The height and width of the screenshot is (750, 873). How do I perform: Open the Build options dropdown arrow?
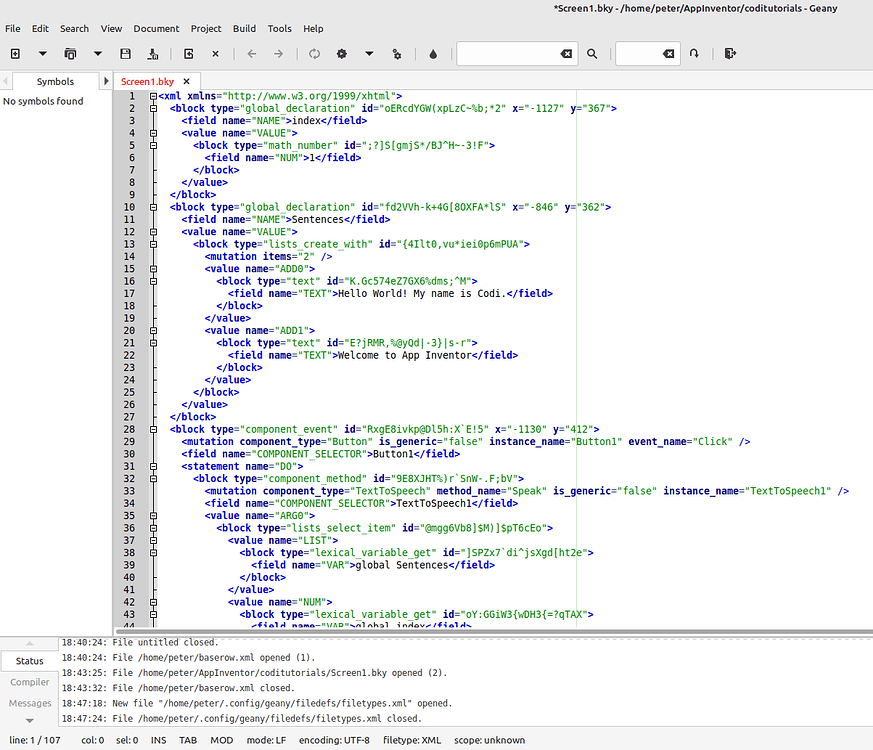pyautogui.click(x=369, y=53)
